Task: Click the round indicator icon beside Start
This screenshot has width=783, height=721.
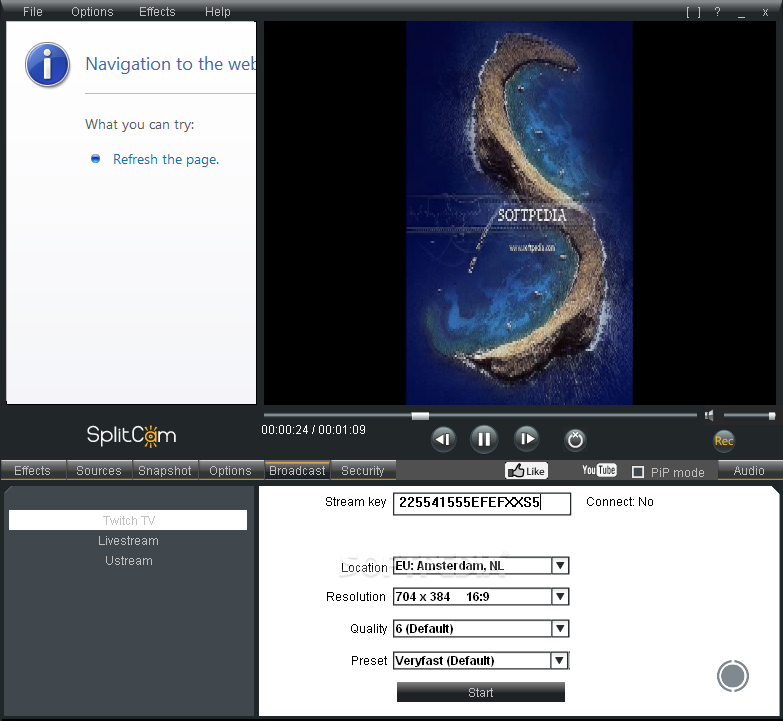Action: [733, 676]
